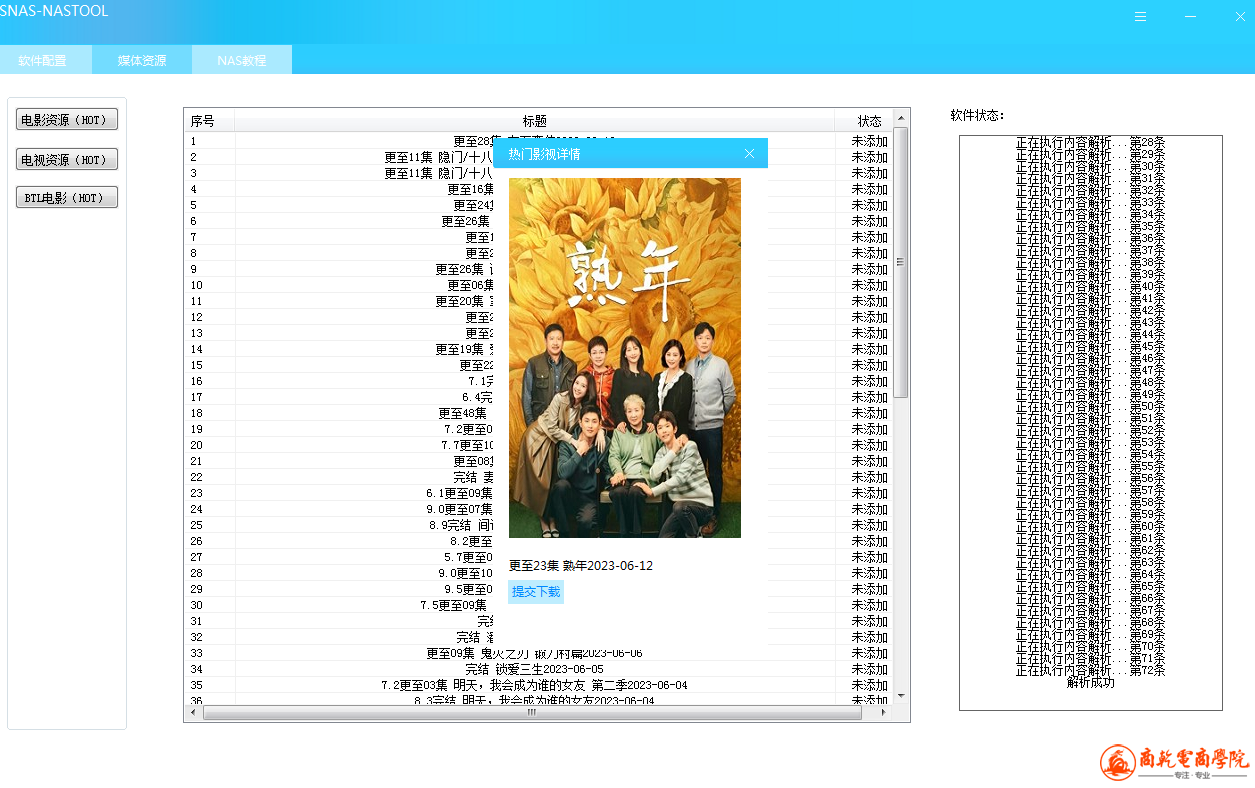Screen dimensions: 1255x788
Task: Switch to the 媒体资源 tab
Action: 142,60
